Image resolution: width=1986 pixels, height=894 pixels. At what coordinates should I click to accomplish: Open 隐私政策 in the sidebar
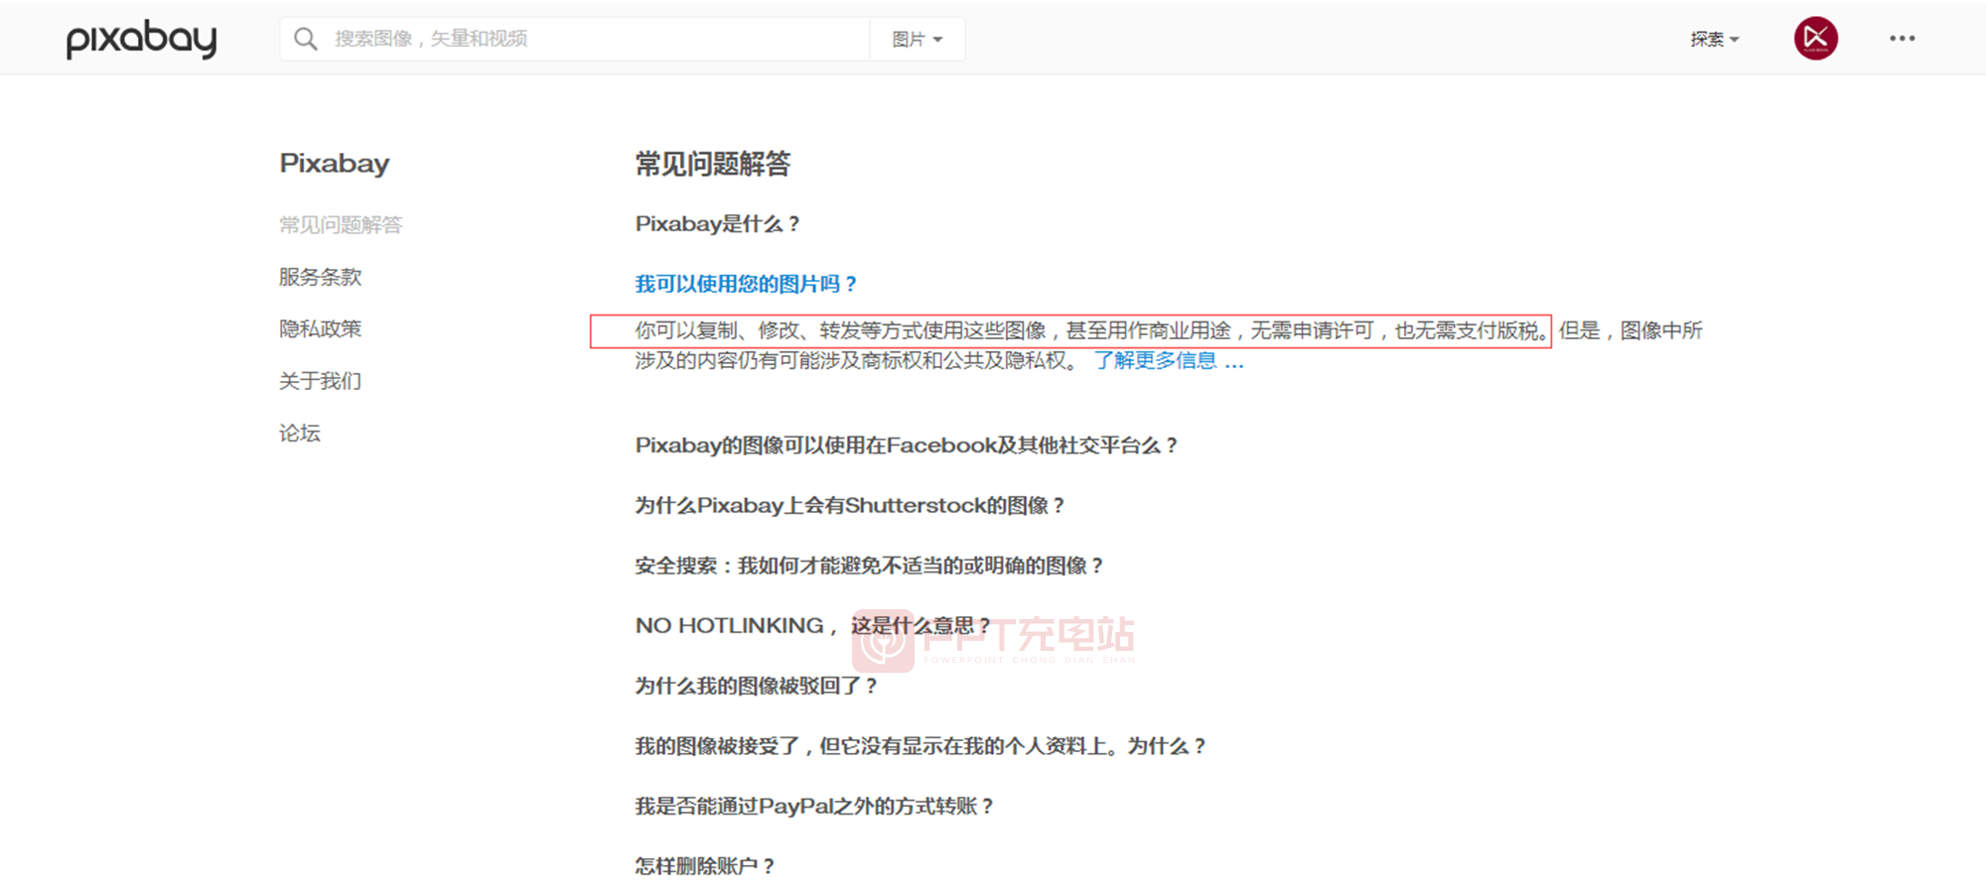coord(320,329)
